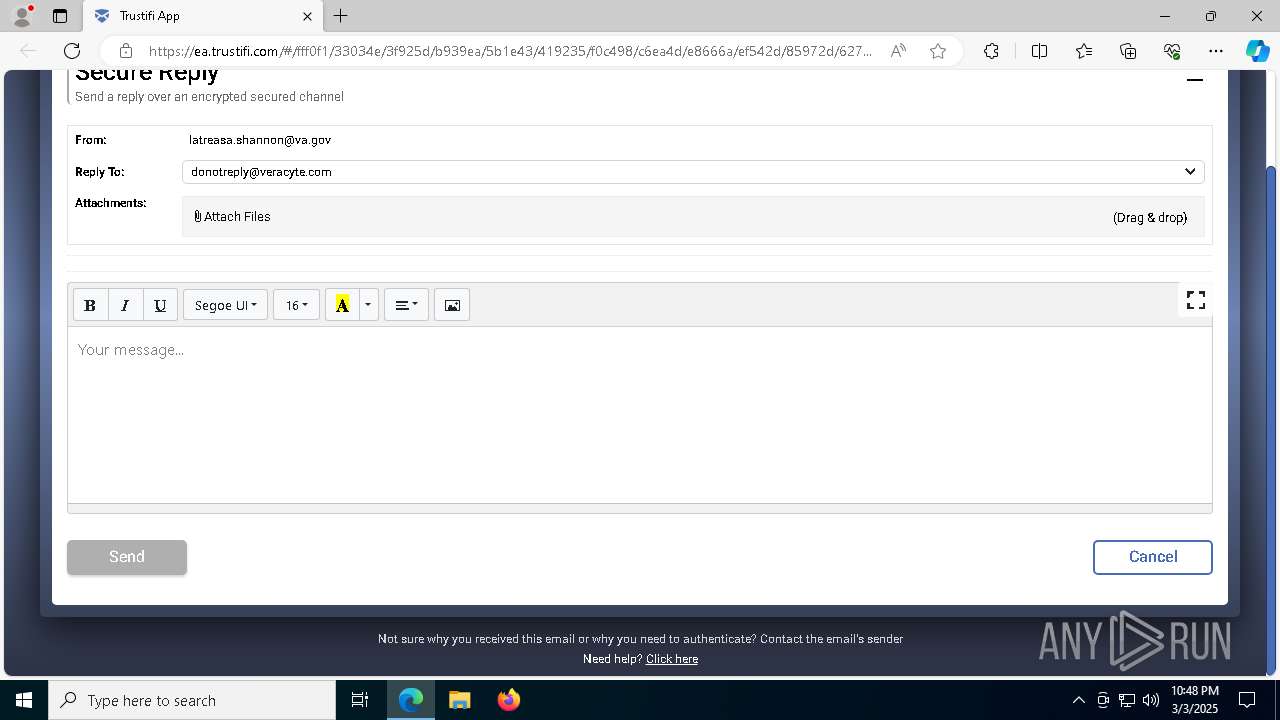Click the browser address bar URL
Image resolution: width=1280 pixels, height=720 pixels.
[510, 51]
